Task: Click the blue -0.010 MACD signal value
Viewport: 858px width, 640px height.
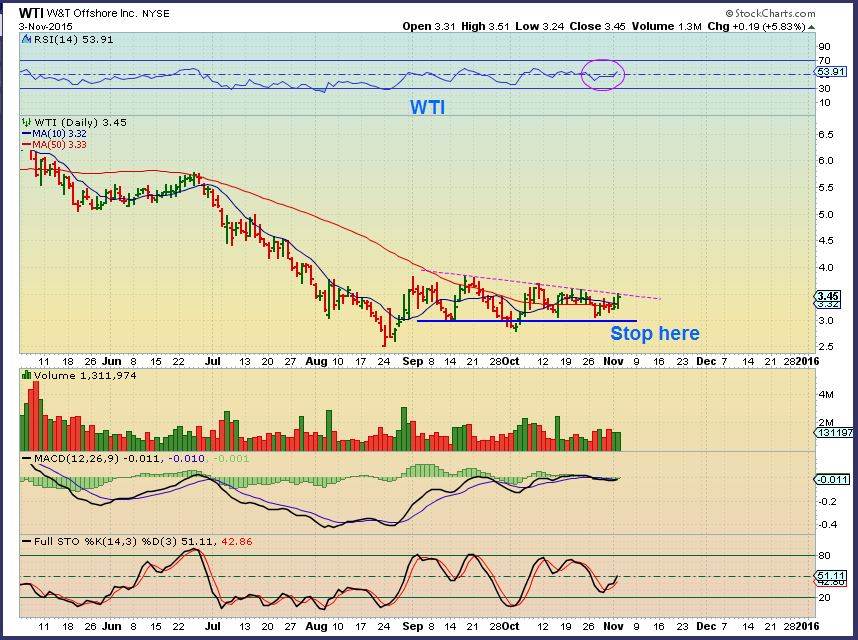Action: click(187, 458)
